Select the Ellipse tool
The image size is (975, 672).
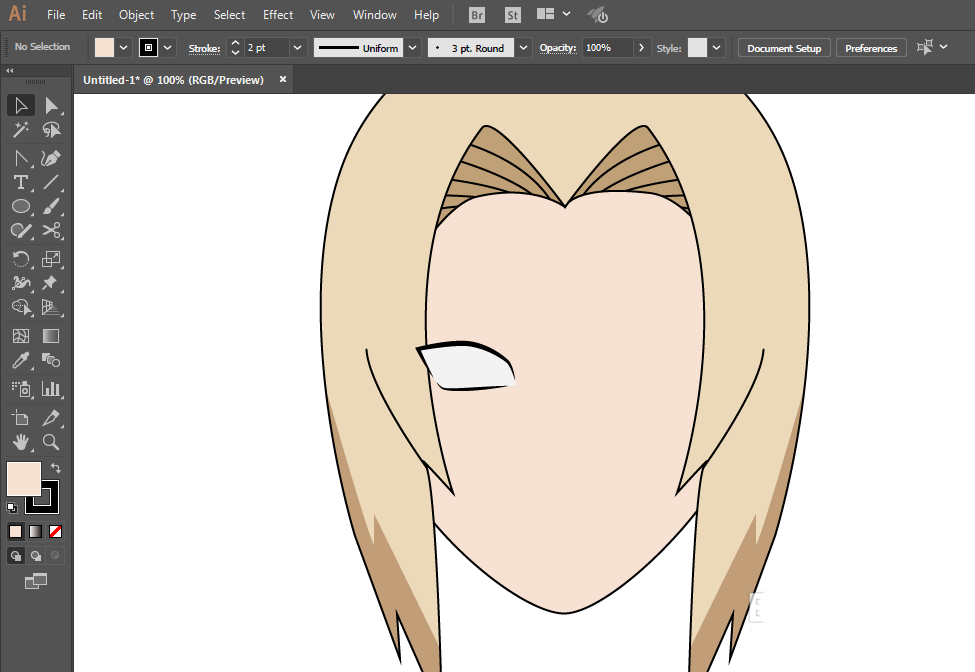coord(21,206)
